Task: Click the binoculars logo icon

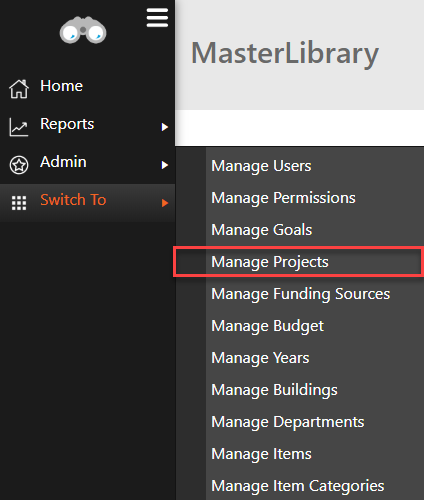Action: pyautogui.click(x=83, y=30)
